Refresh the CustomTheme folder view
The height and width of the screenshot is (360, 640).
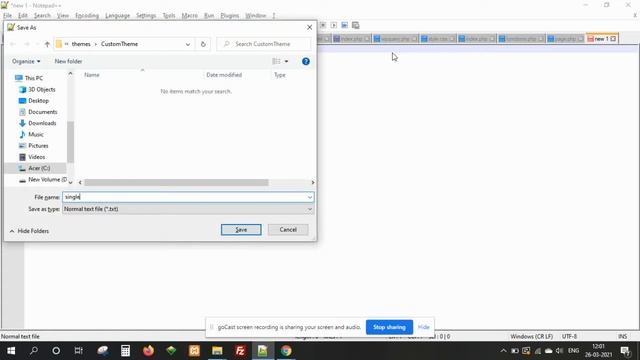pos(203,44)
